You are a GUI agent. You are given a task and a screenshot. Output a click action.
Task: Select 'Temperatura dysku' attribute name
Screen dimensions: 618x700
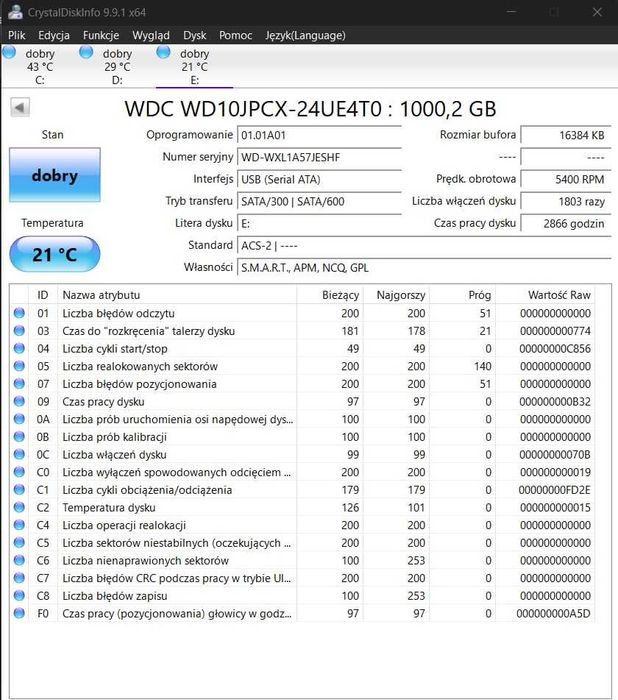coord(109,508)
